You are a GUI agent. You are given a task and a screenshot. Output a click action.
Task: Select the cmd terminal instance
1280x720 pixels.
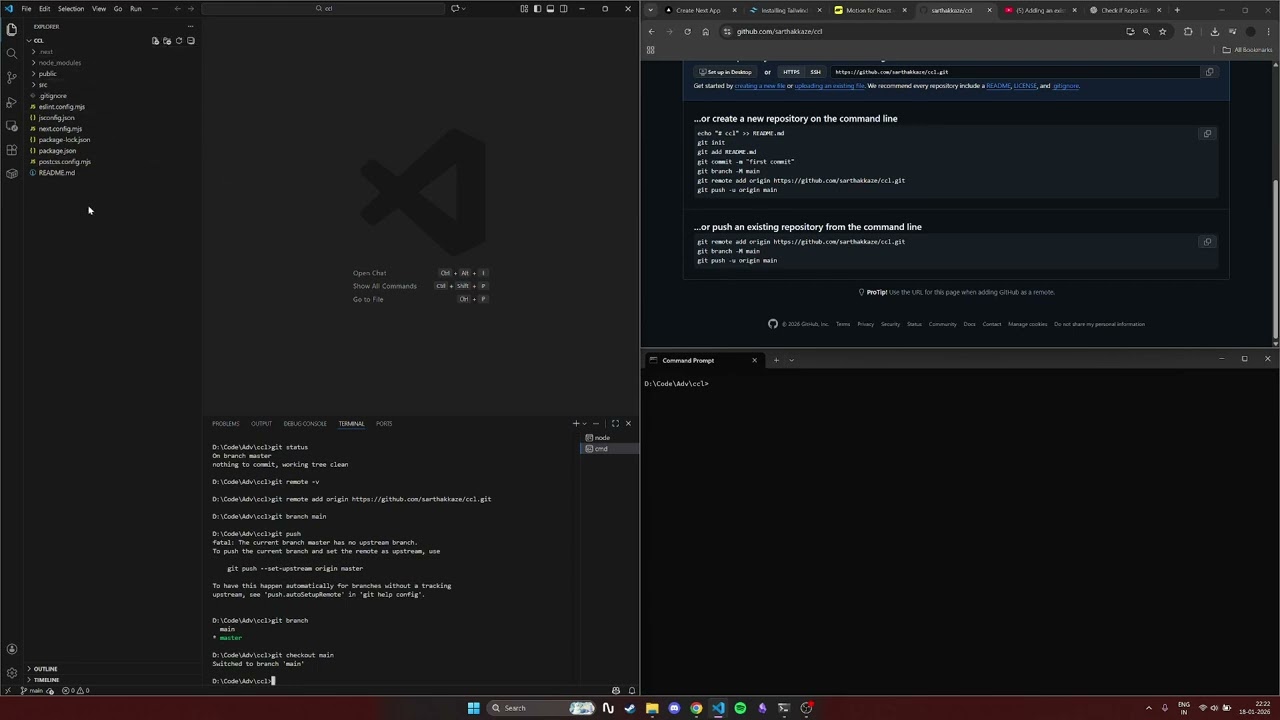click(608, 449)
